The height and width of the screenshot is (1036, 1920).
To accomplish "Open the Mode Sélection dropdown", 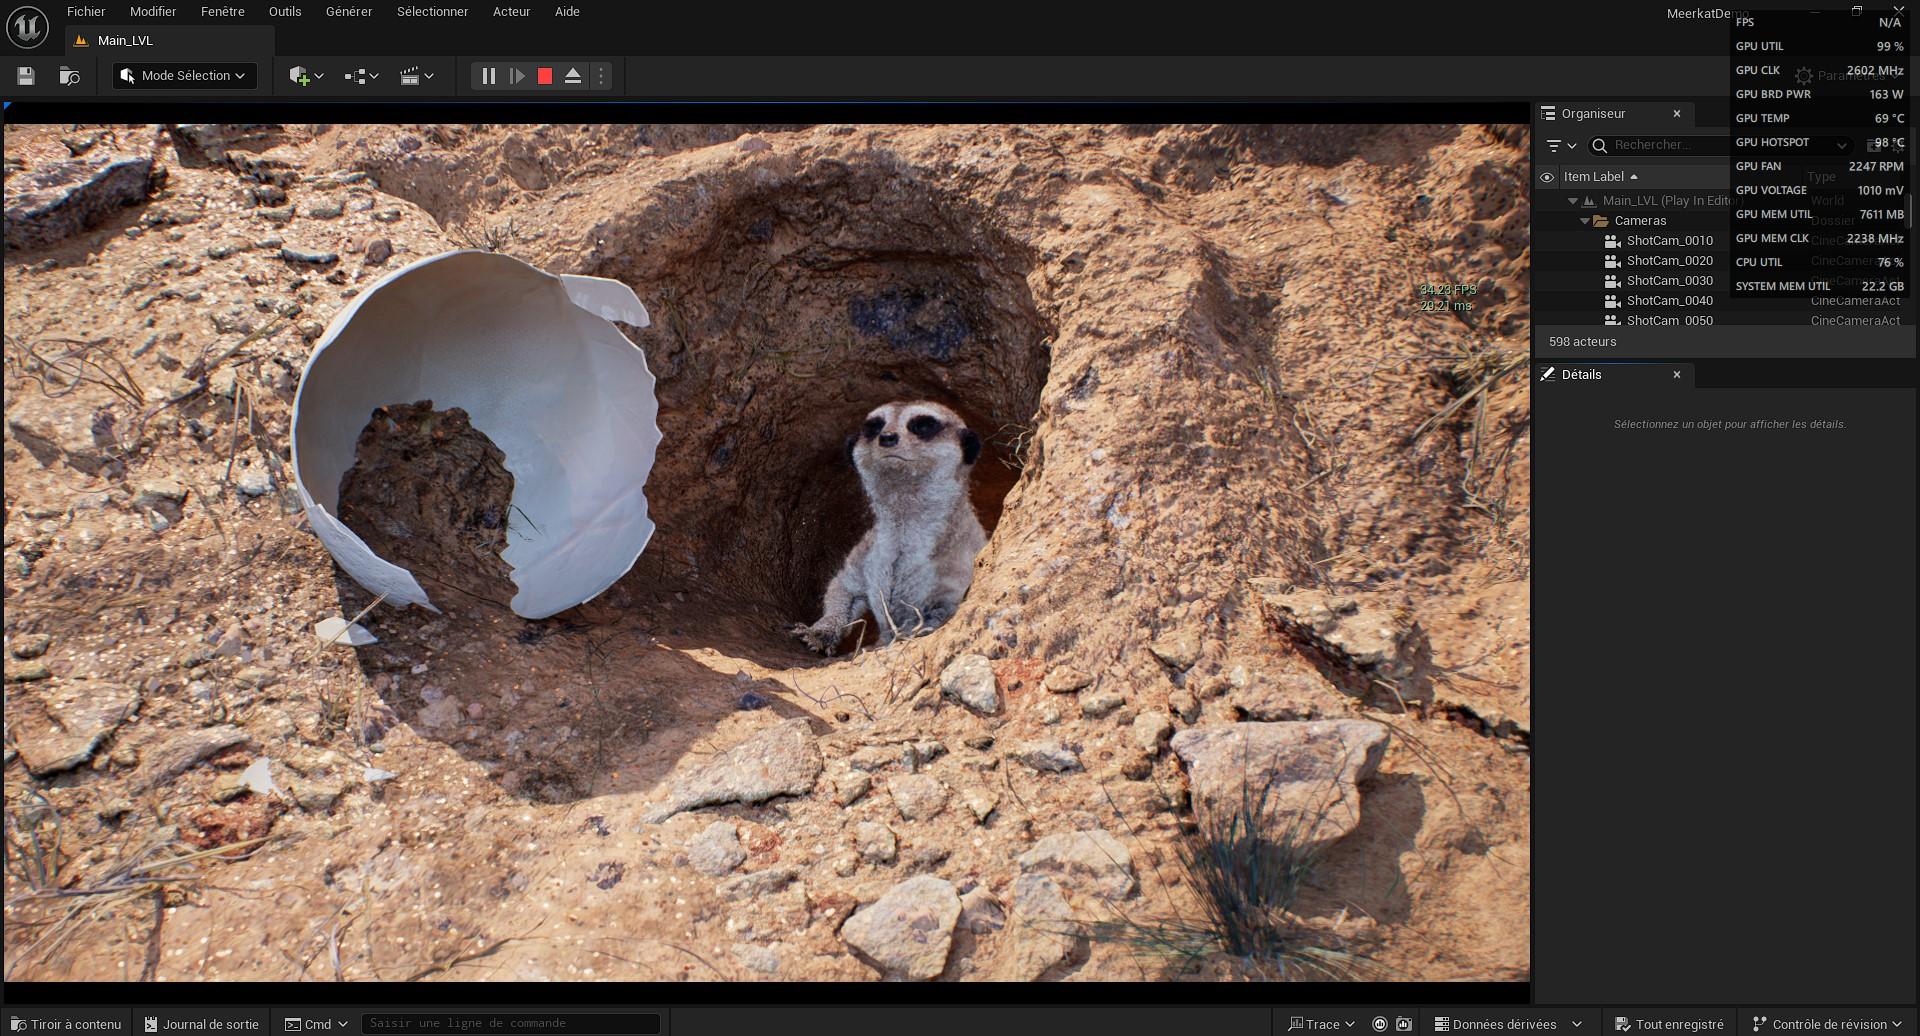I will pyautogui.click(x=184, y=76).
